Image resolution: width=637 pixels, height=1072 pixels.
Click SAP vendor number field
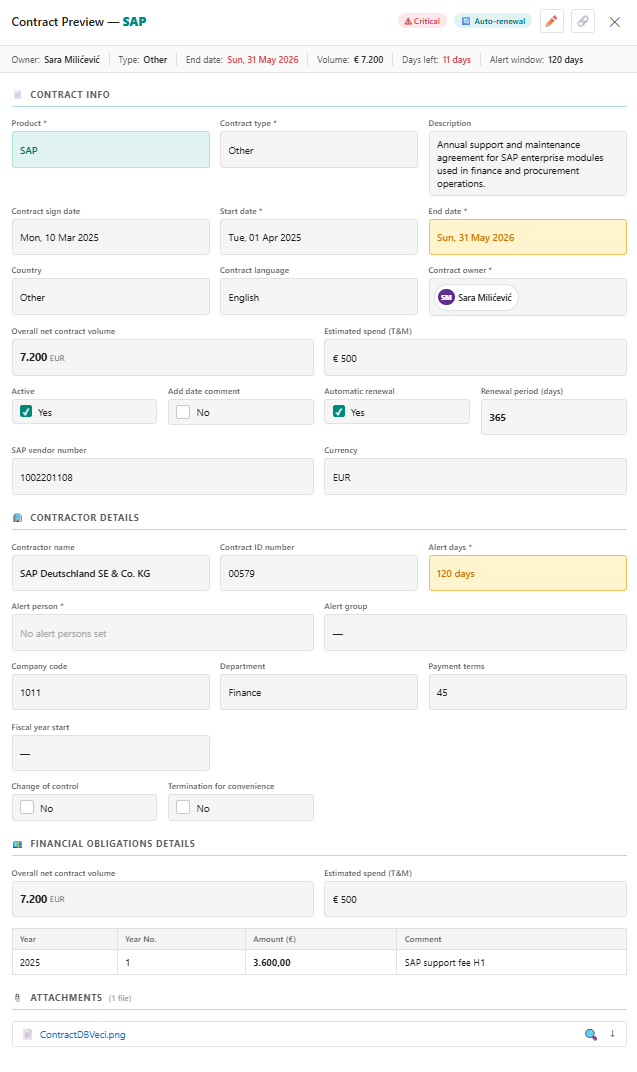(x=163, y=477)
